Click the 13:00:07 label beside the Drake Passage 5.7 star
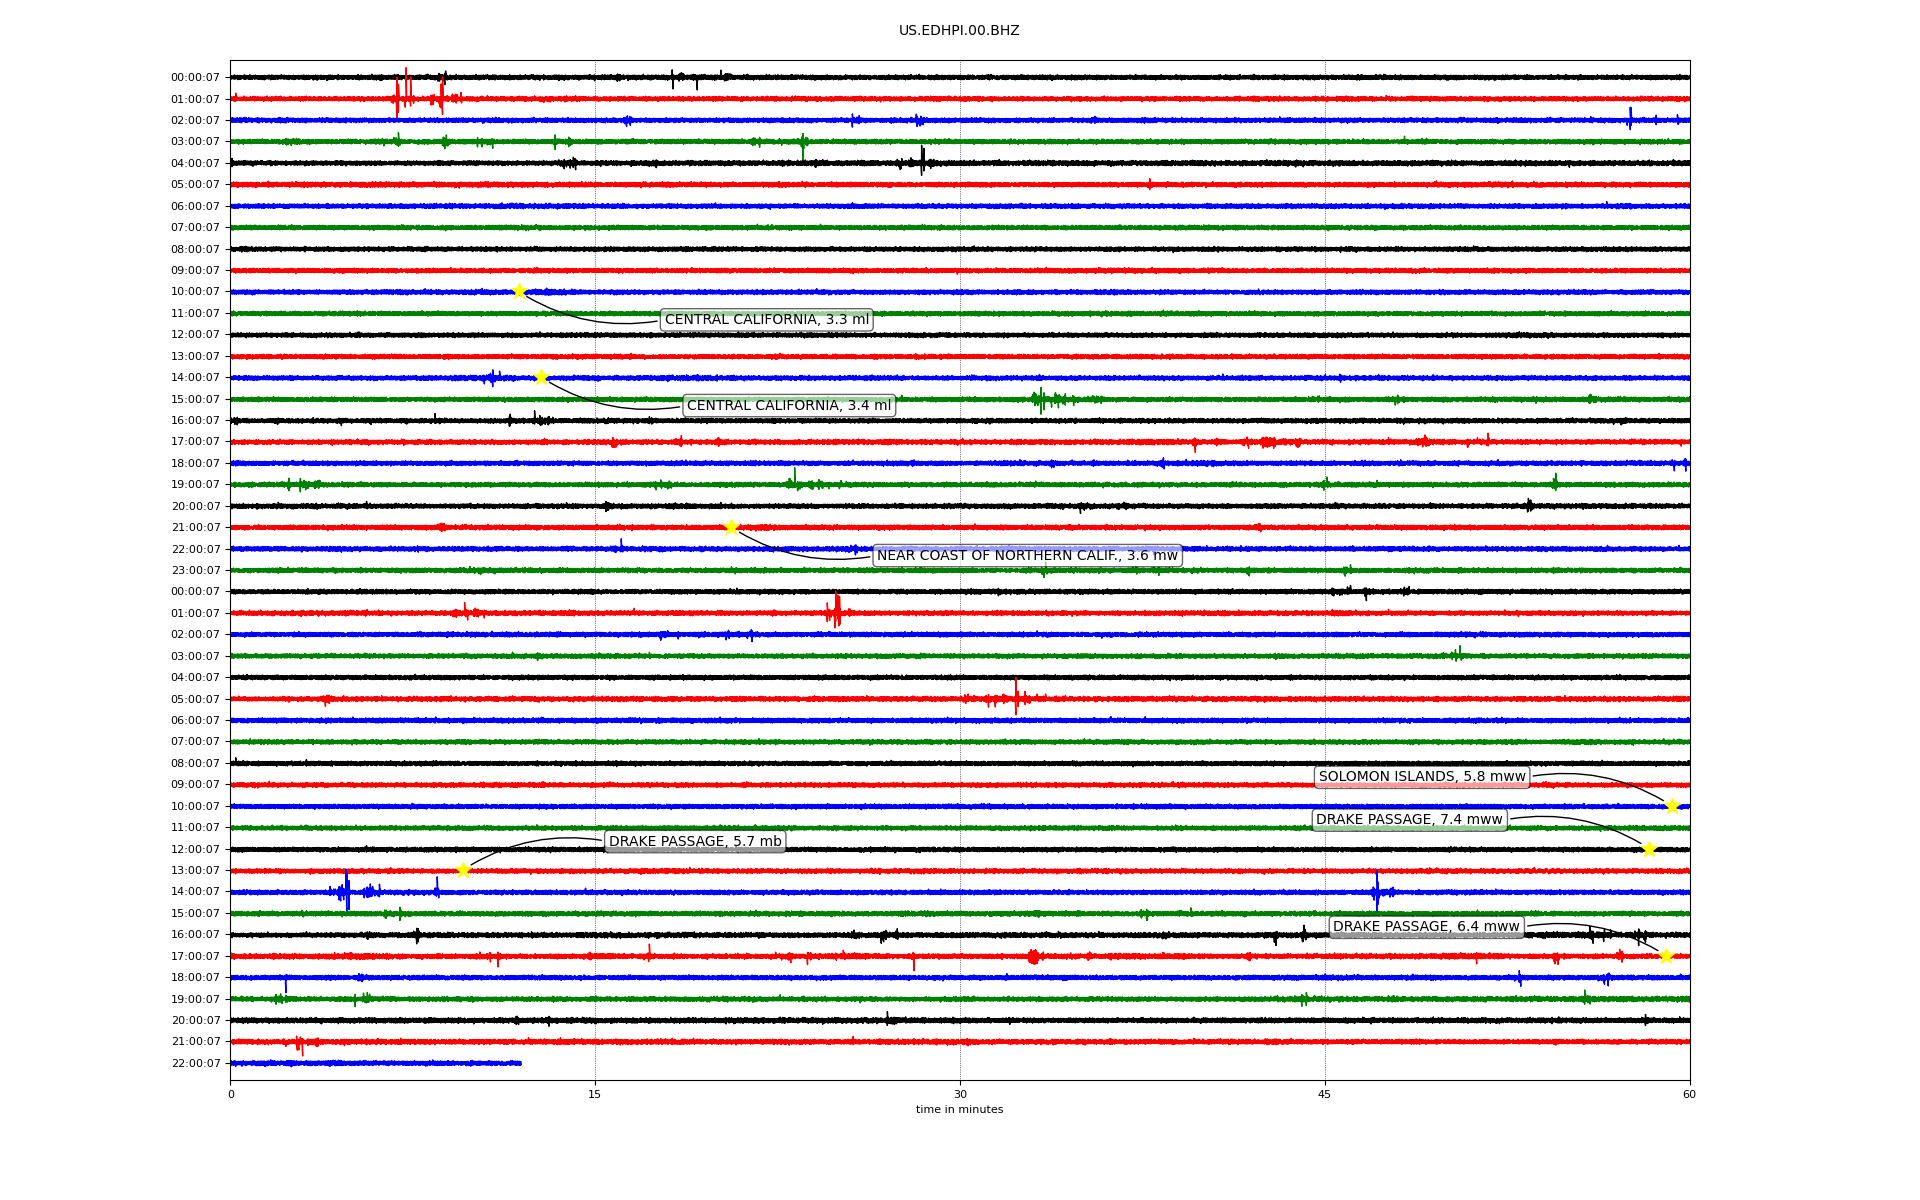1920x1200 pixels. pos(195,871)
